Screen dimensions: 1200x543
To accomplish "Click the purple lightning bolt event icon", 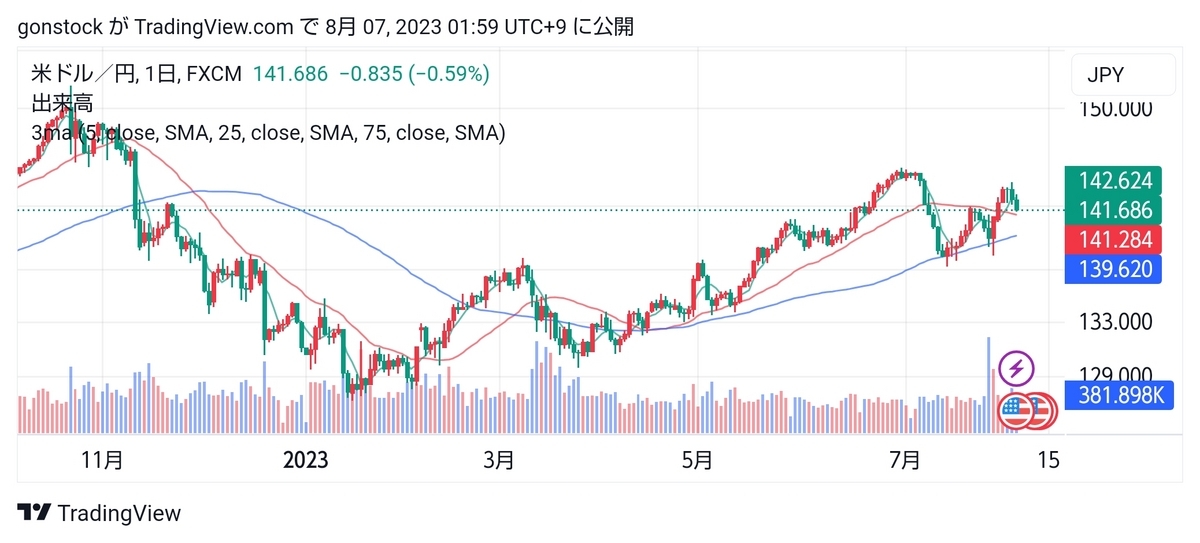I will pyautogui.click(x=1016, y=368).
